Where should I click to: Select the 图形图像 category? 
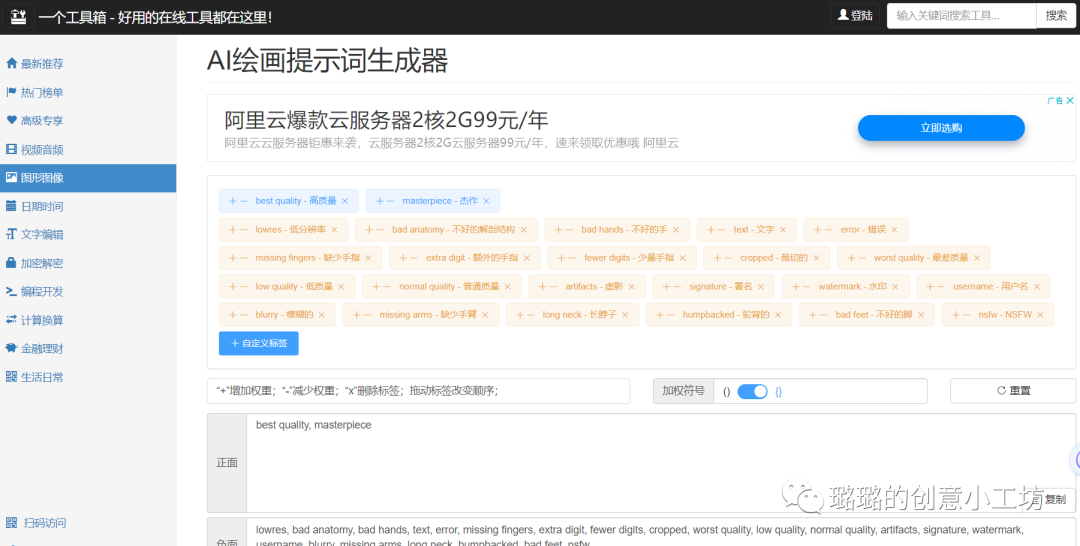[87, 178]
